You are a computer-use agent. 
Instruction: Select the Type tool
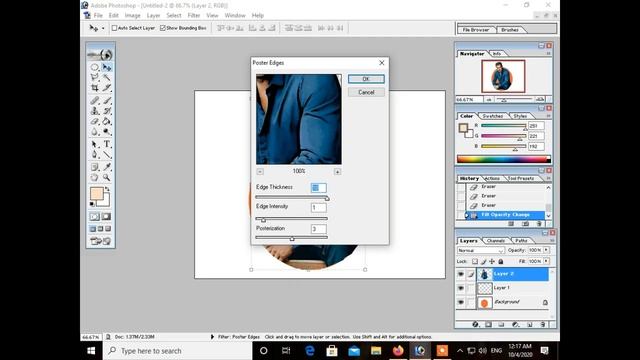pyautogui.click(x=107, y=144)
